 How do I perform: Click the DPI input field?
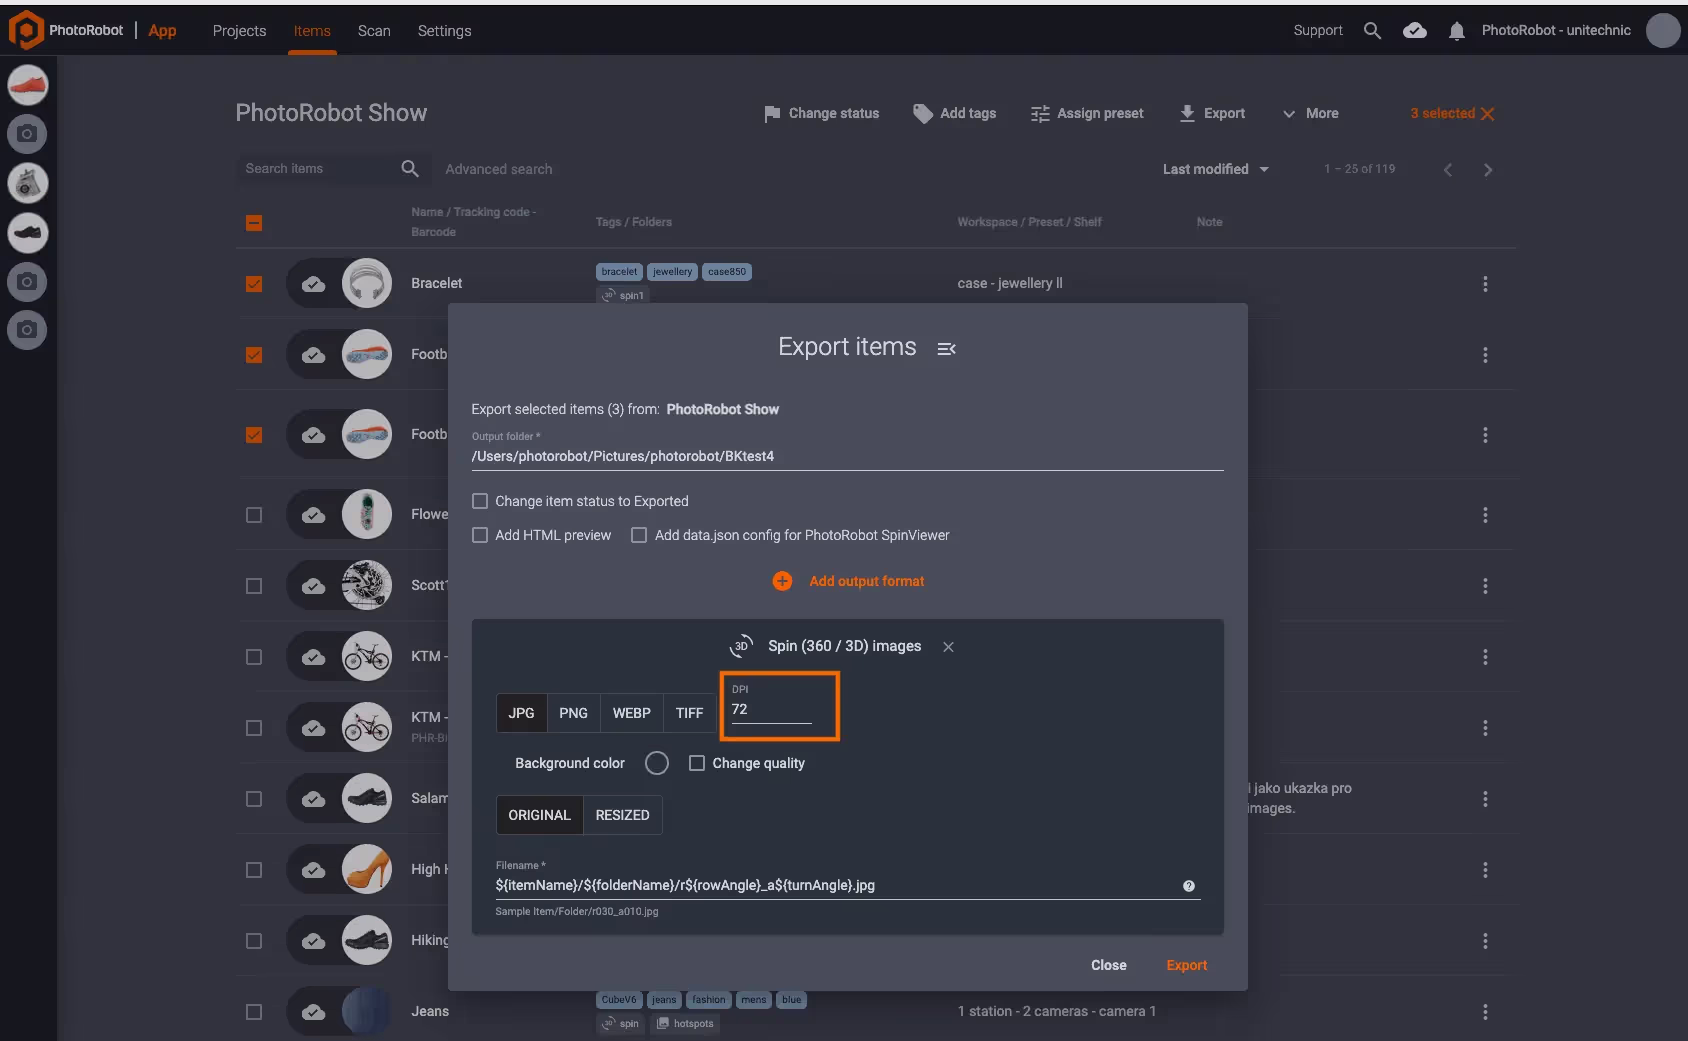coord(771,709)
